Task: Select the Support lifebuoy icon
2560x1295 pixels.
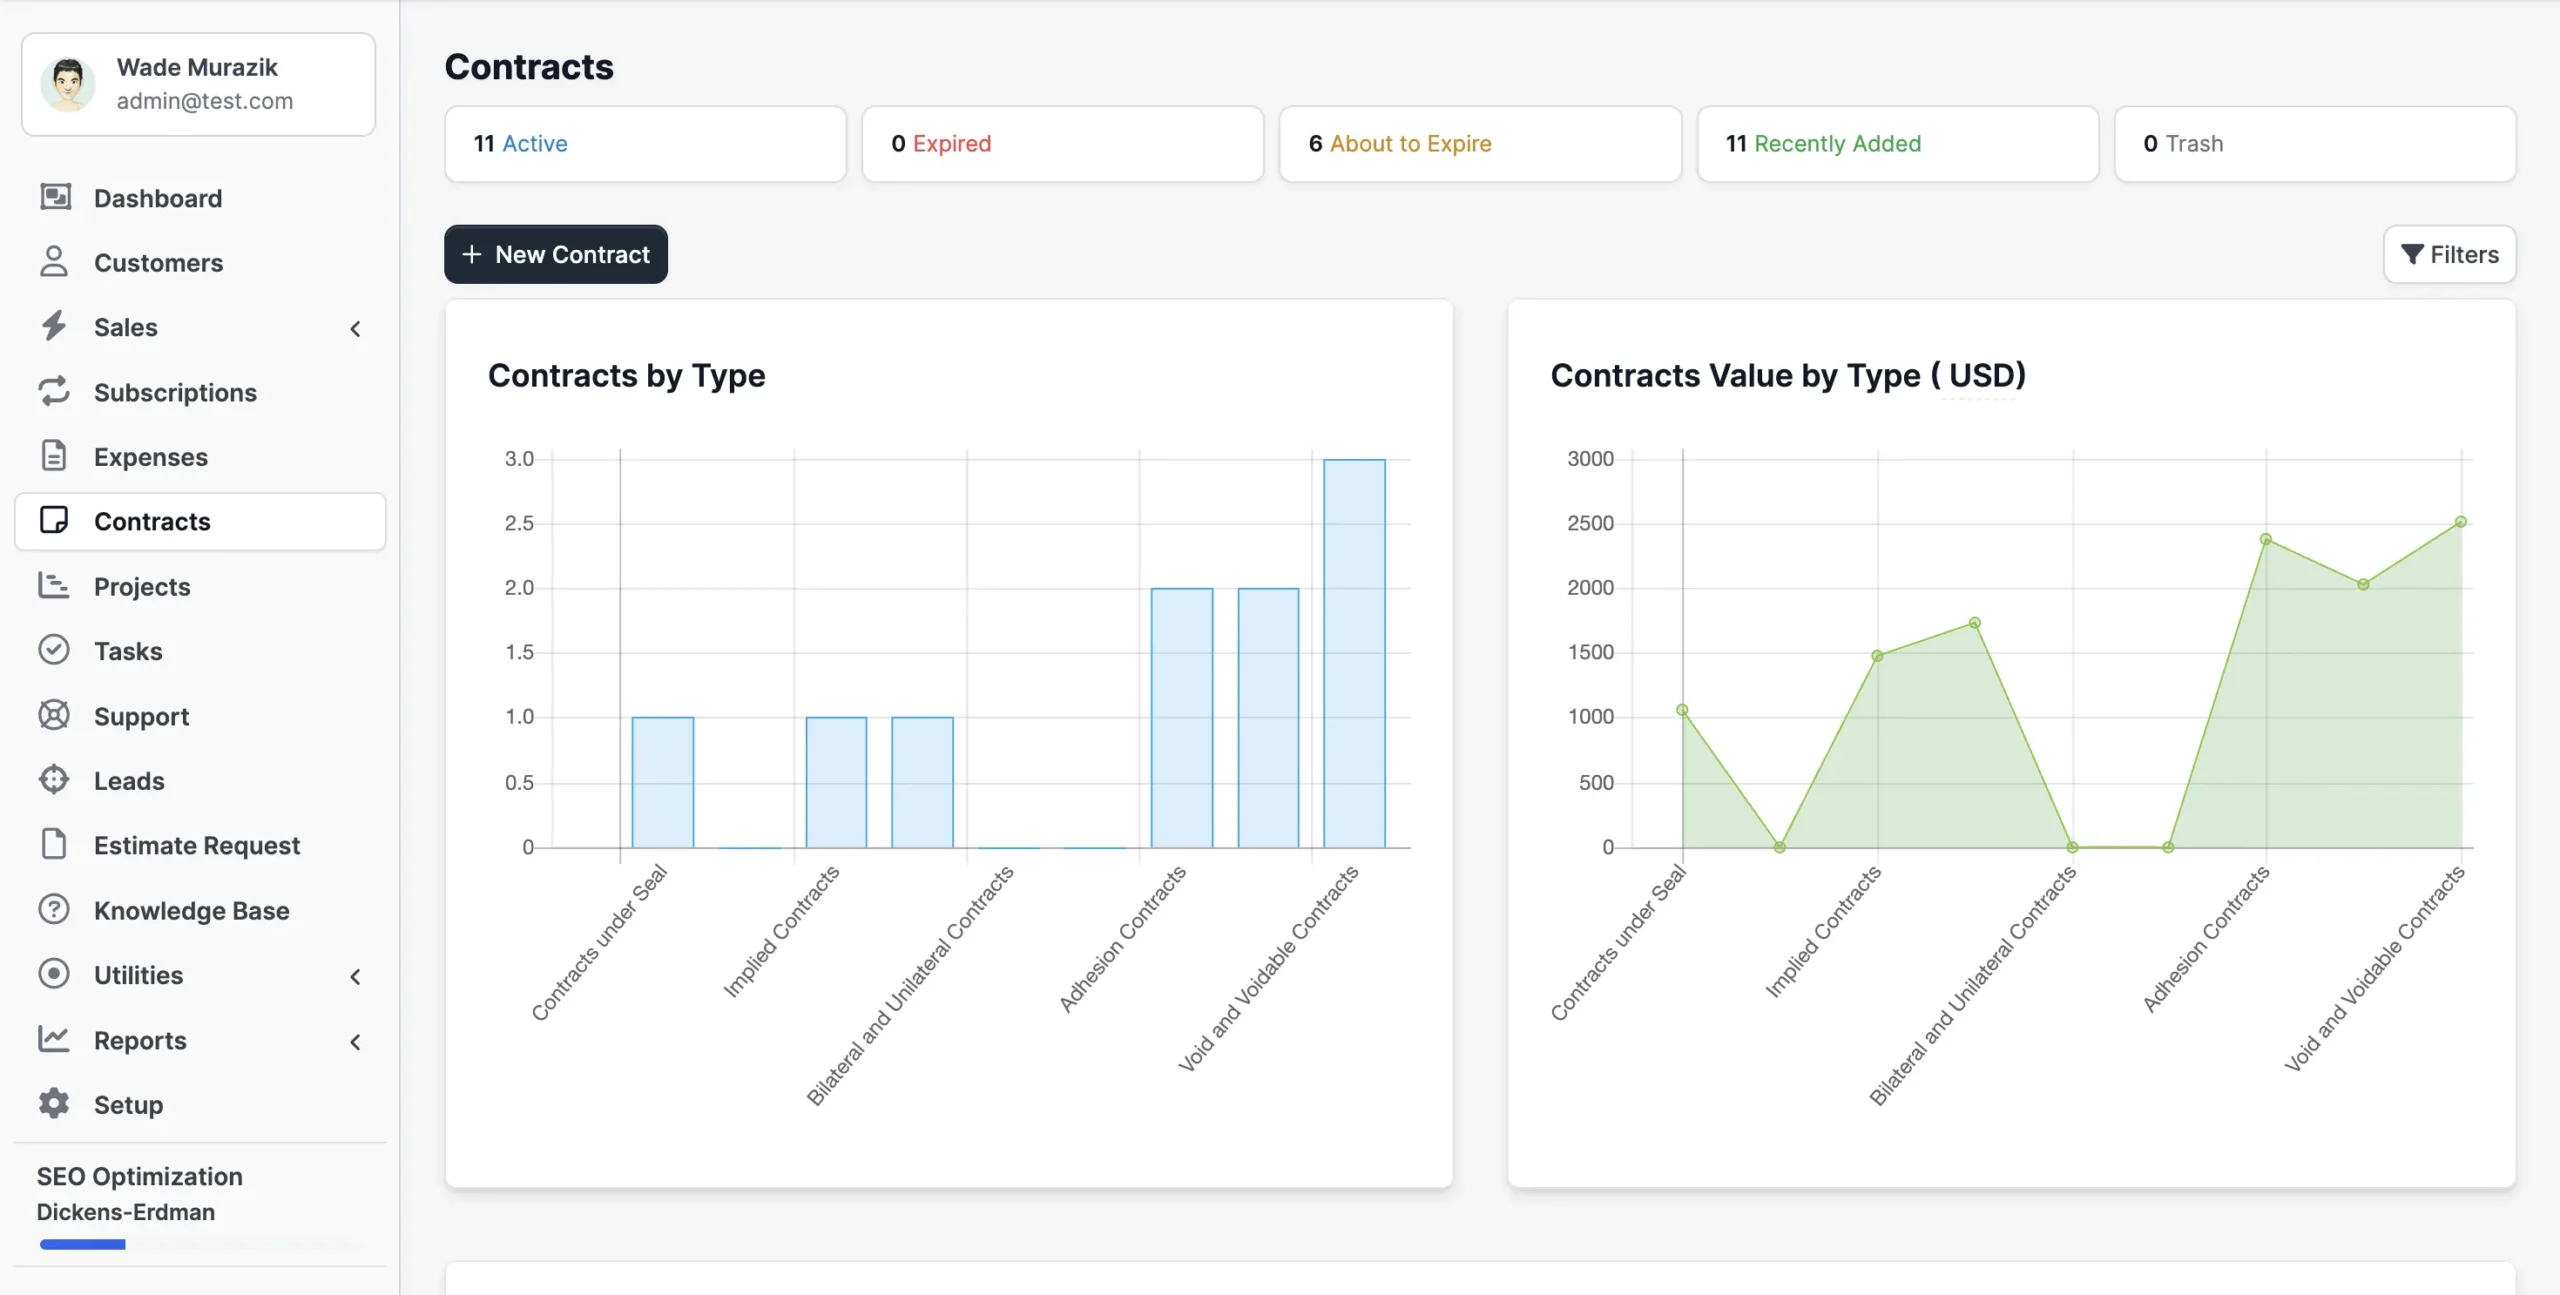Action: (55, 715)
